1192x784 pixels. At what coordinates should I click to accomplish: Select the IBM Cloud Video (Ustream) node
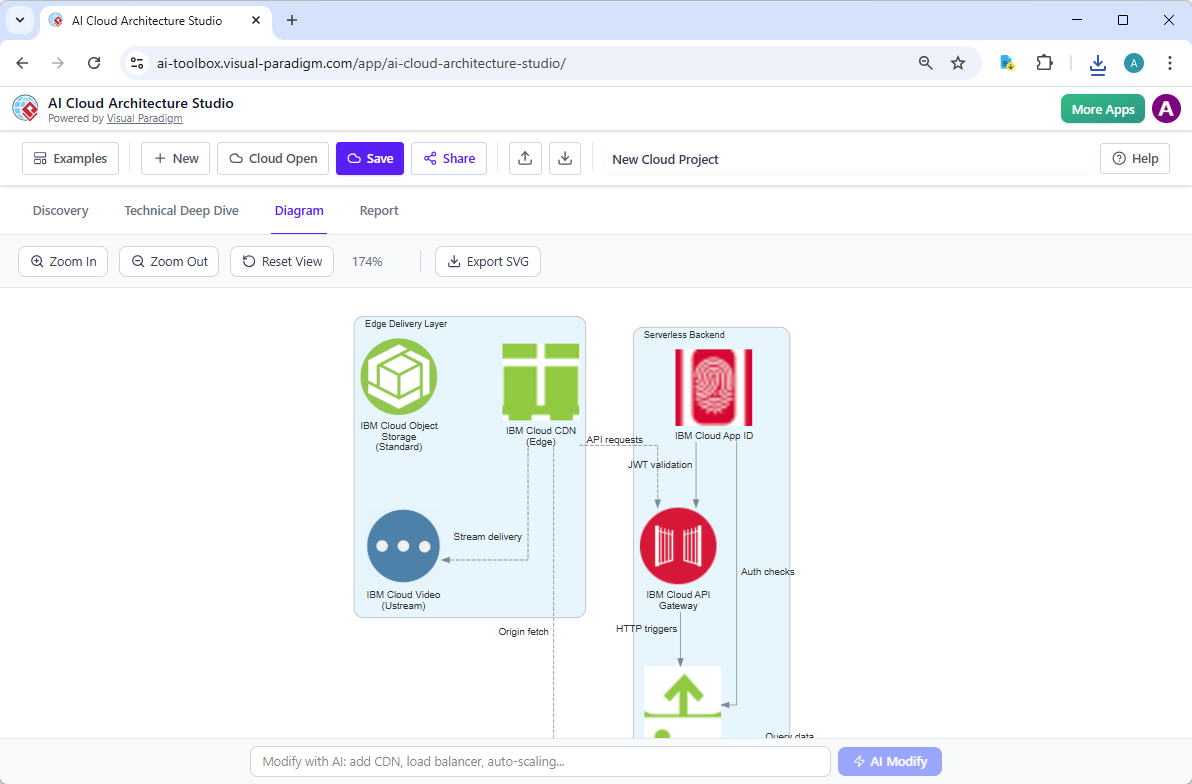pos(403,546)
